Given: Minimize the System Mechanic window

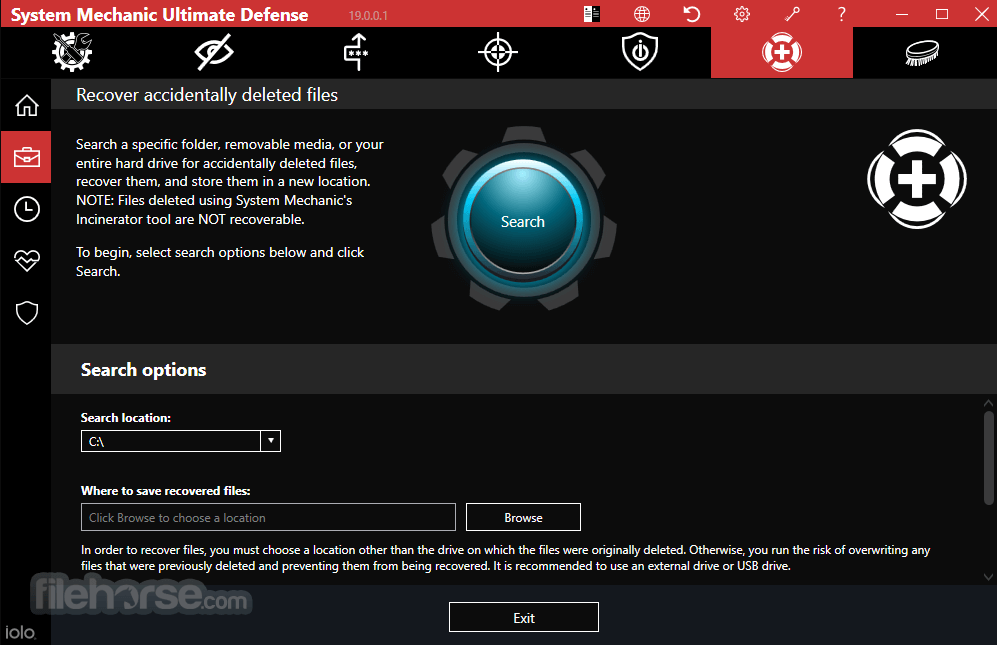Looking at the screenshot, I should click(x=902, y=14).
